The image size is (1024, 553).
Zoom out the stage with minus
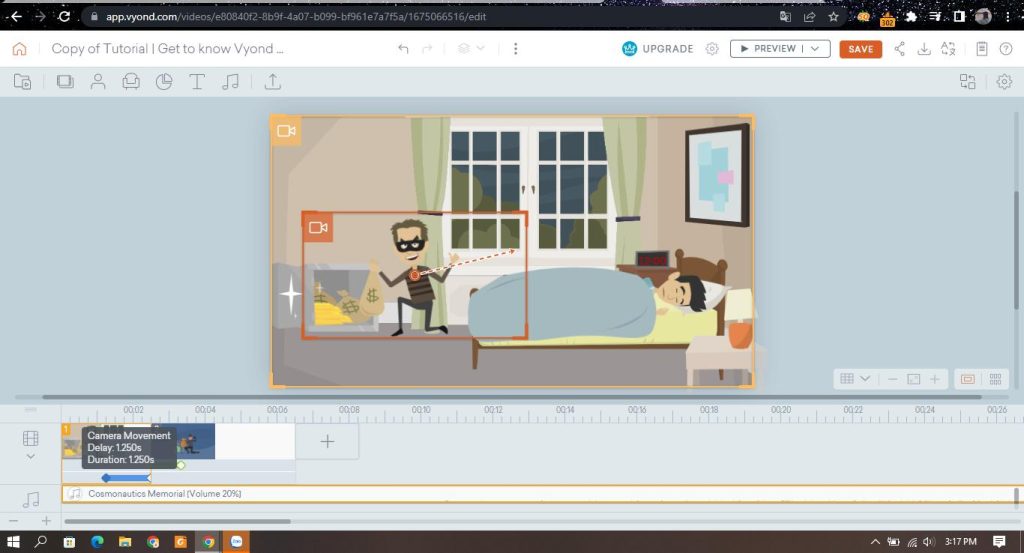[893, 379]
